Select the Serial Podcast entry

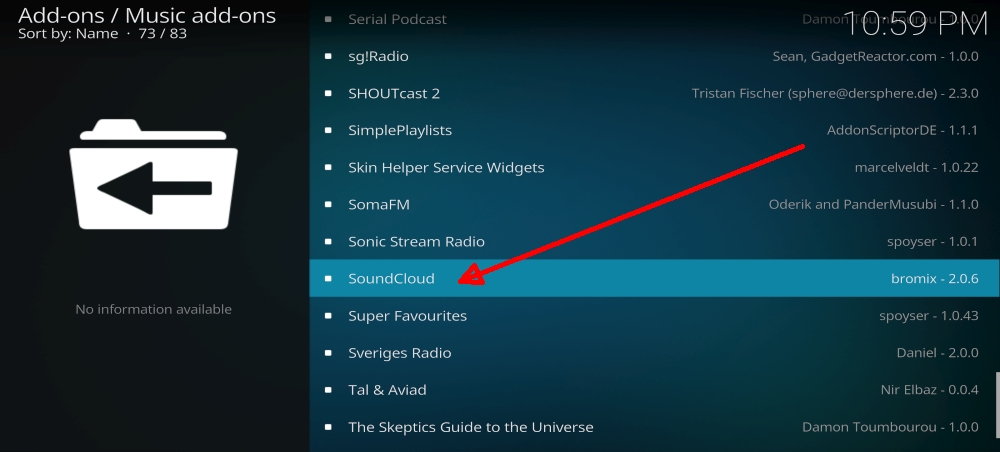click(652, 19)
